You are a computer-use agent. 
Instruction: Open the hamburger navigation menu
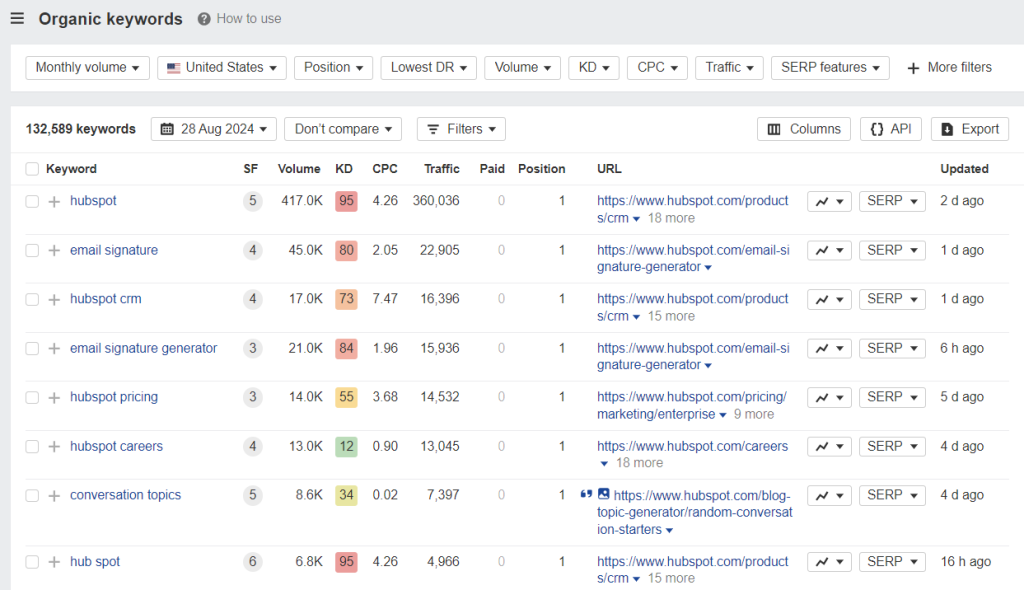coord(16,17)
